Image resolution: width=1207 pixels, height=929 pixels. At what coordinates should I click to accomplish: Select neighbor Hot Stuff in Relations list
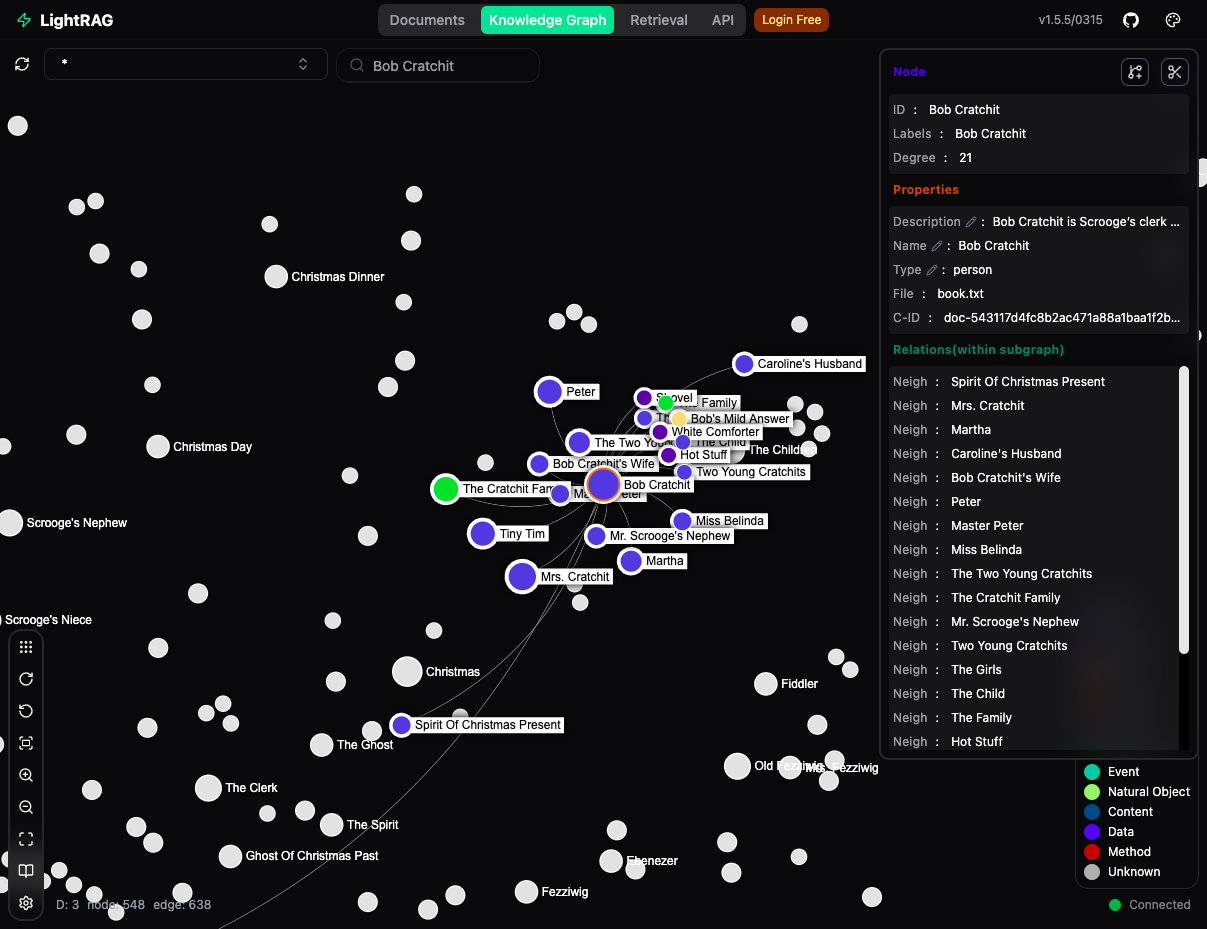point(977,742)
